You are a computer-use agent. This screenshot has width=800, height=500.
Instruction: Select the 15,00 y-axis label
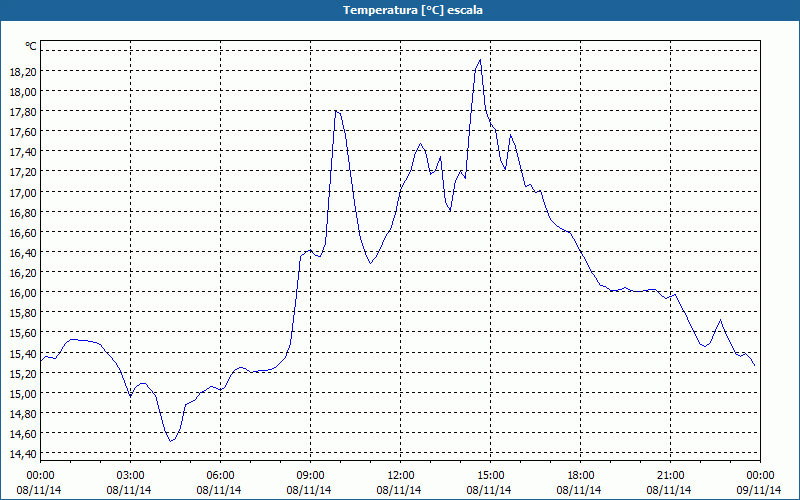tap(23, 394)
